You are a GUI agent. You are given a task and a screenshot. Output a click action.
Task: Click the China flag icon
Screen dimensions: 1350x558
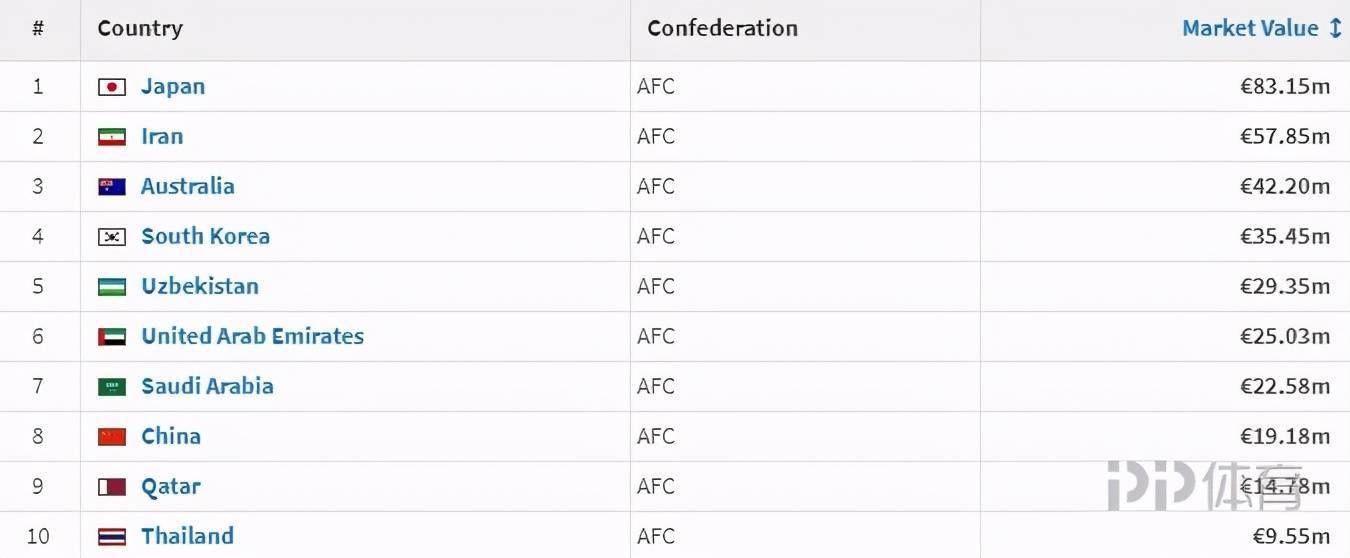pyautogui.click(x=112, y=437)
